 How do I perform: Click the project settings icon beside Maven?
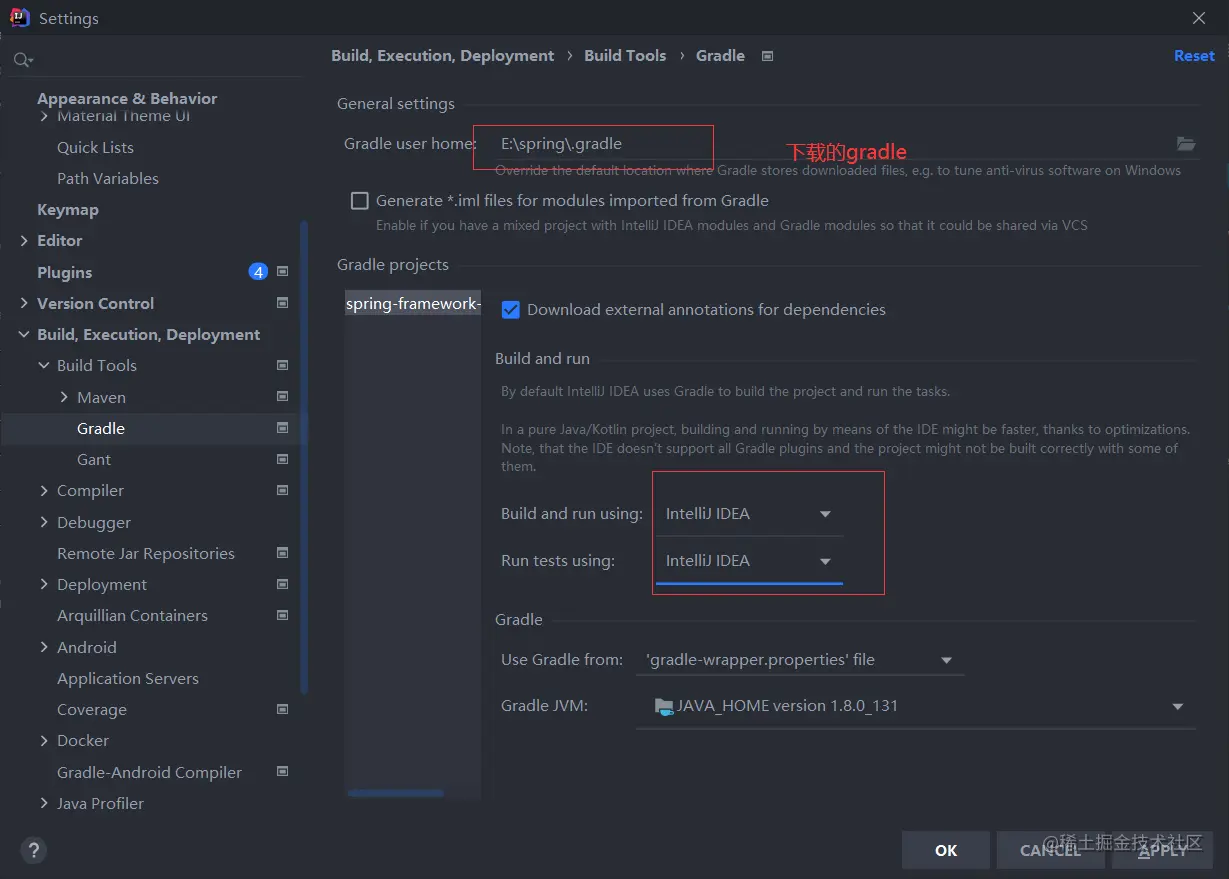tap(283, 397)
